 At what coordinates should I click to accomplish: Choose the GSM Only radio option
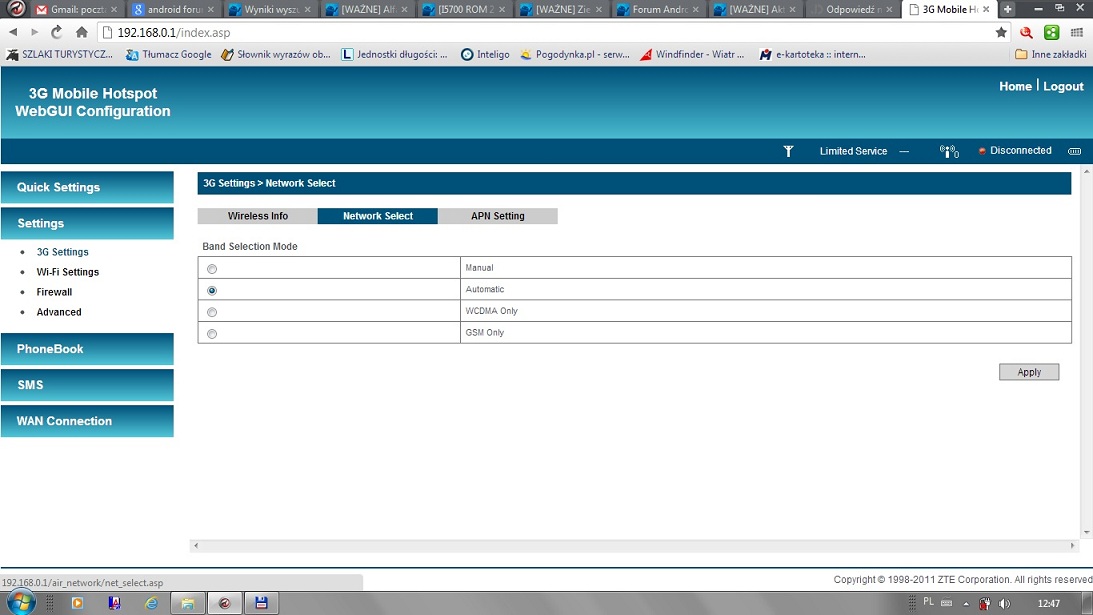point(212,334)
